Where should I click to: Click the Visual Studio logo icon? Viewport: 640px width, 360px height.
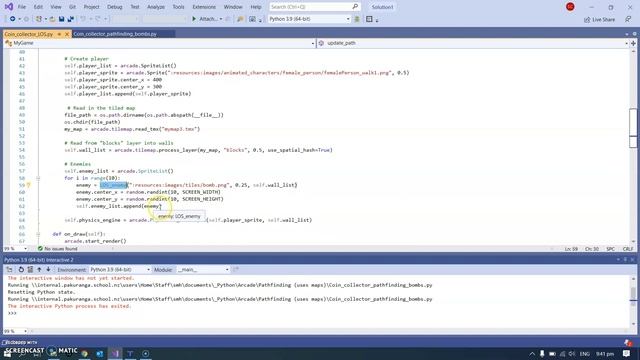8,7
